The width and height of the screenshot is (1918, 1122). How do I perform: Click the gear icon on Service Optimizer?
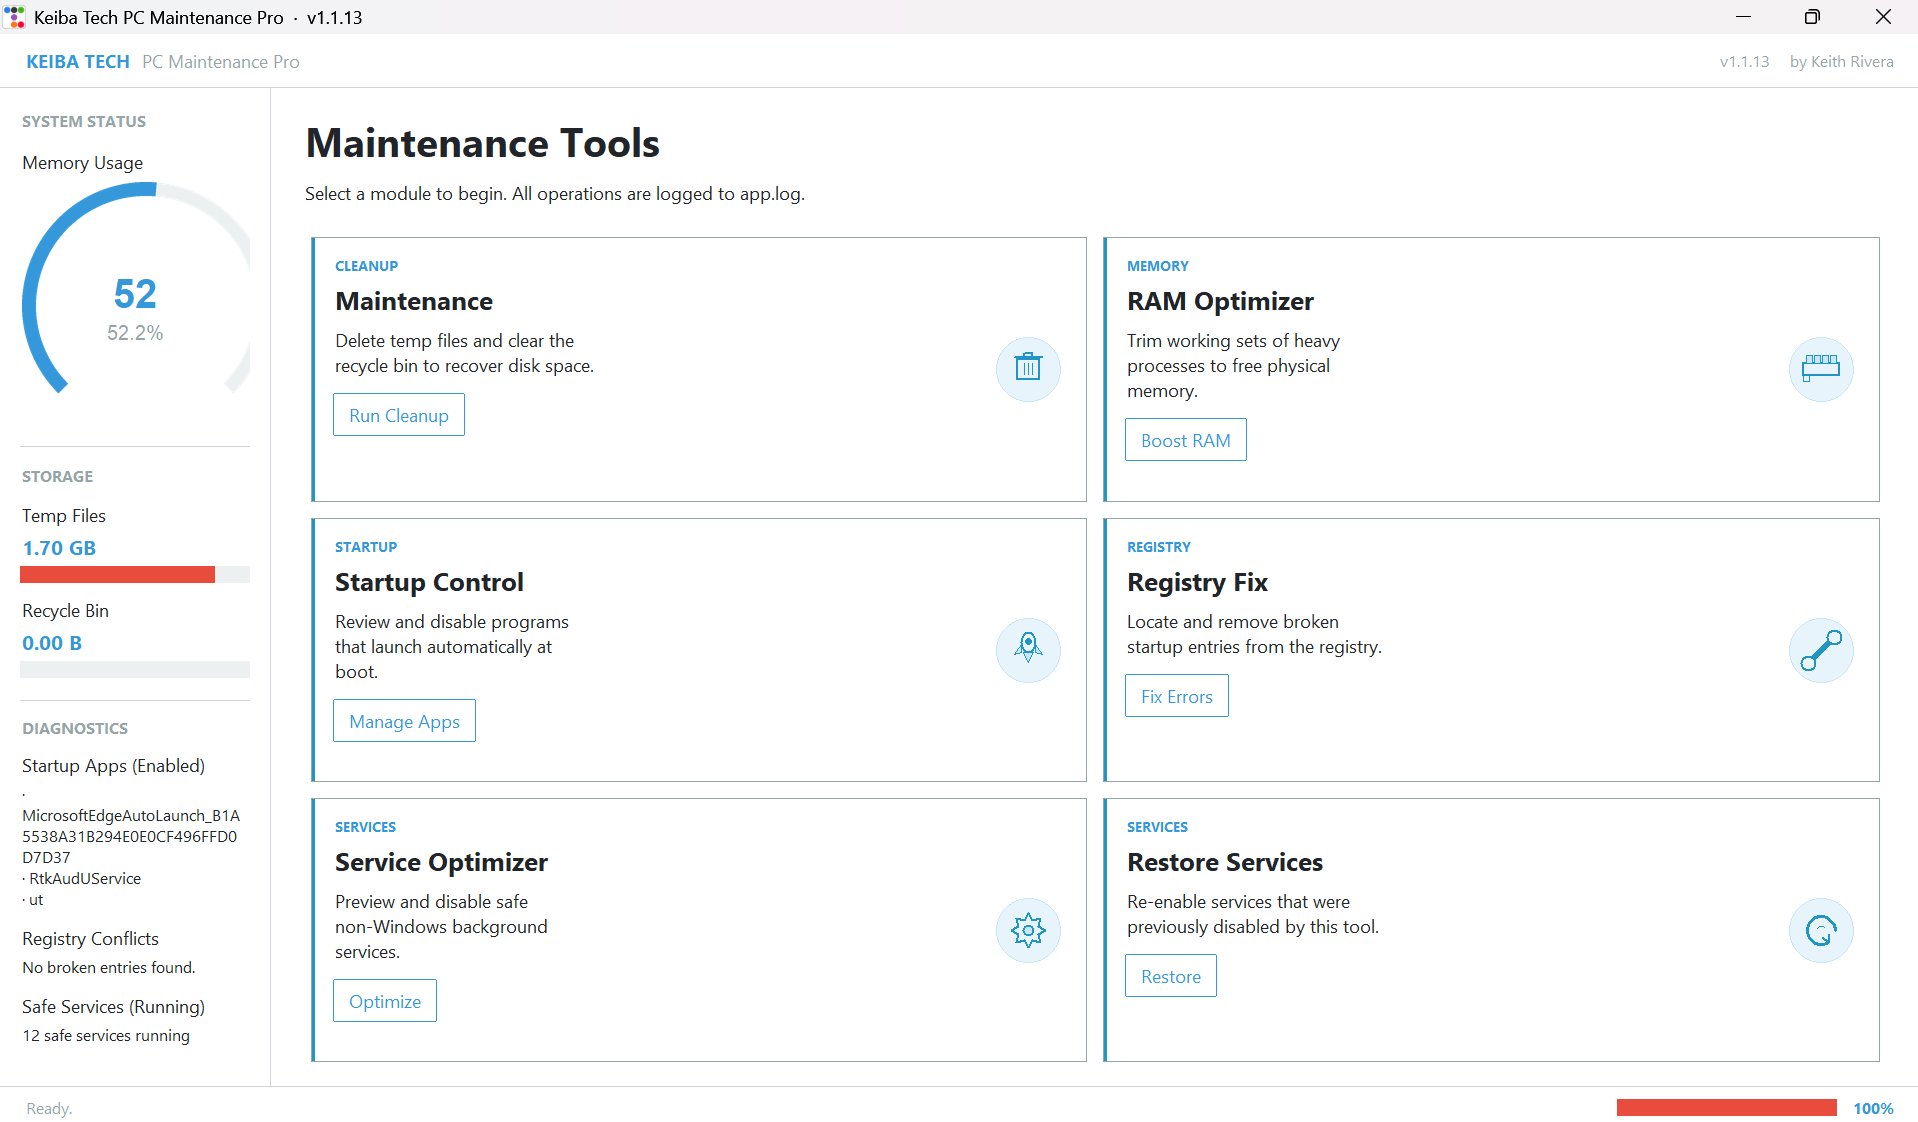(x=1028, y=930)
